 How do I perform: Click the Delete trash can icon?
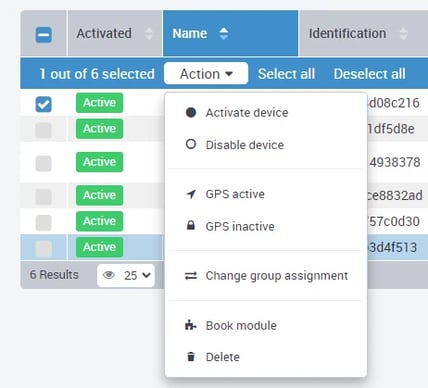coord(191,356)
